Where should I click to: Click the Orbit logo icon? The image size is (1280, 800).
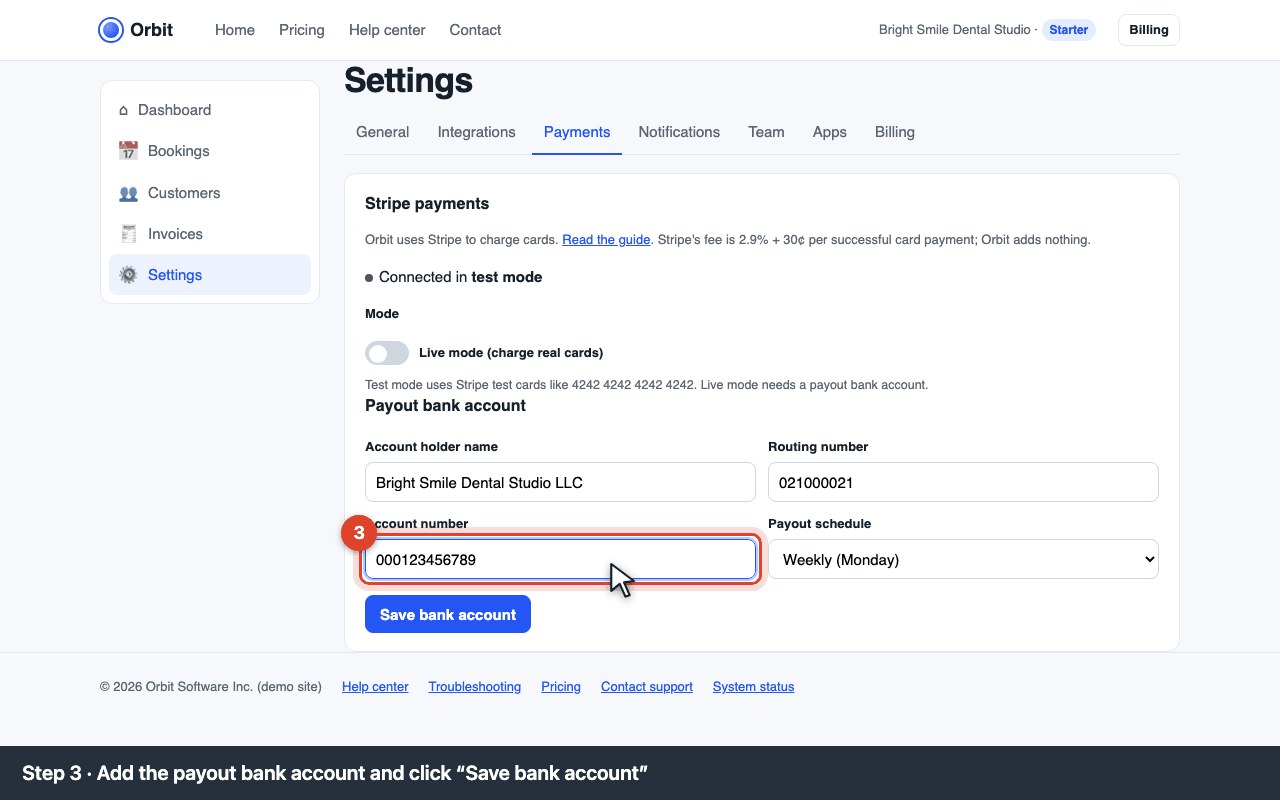click(111, 30)
